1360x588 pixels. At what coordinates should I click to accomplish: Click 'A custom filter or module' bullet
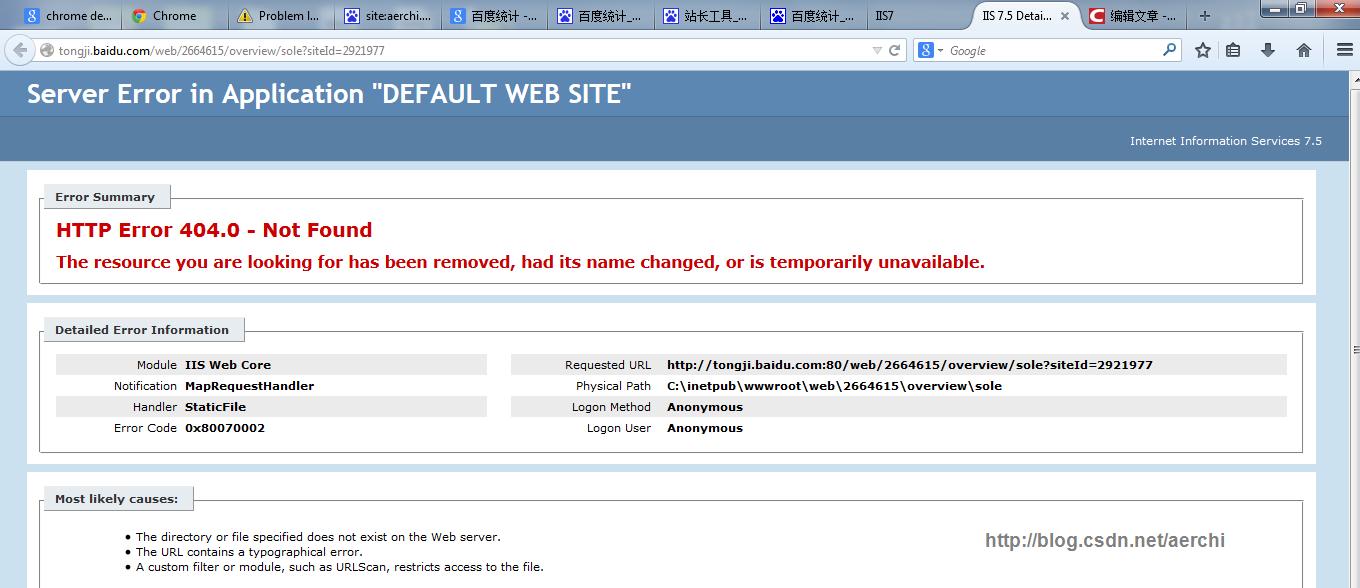point(339,567)
